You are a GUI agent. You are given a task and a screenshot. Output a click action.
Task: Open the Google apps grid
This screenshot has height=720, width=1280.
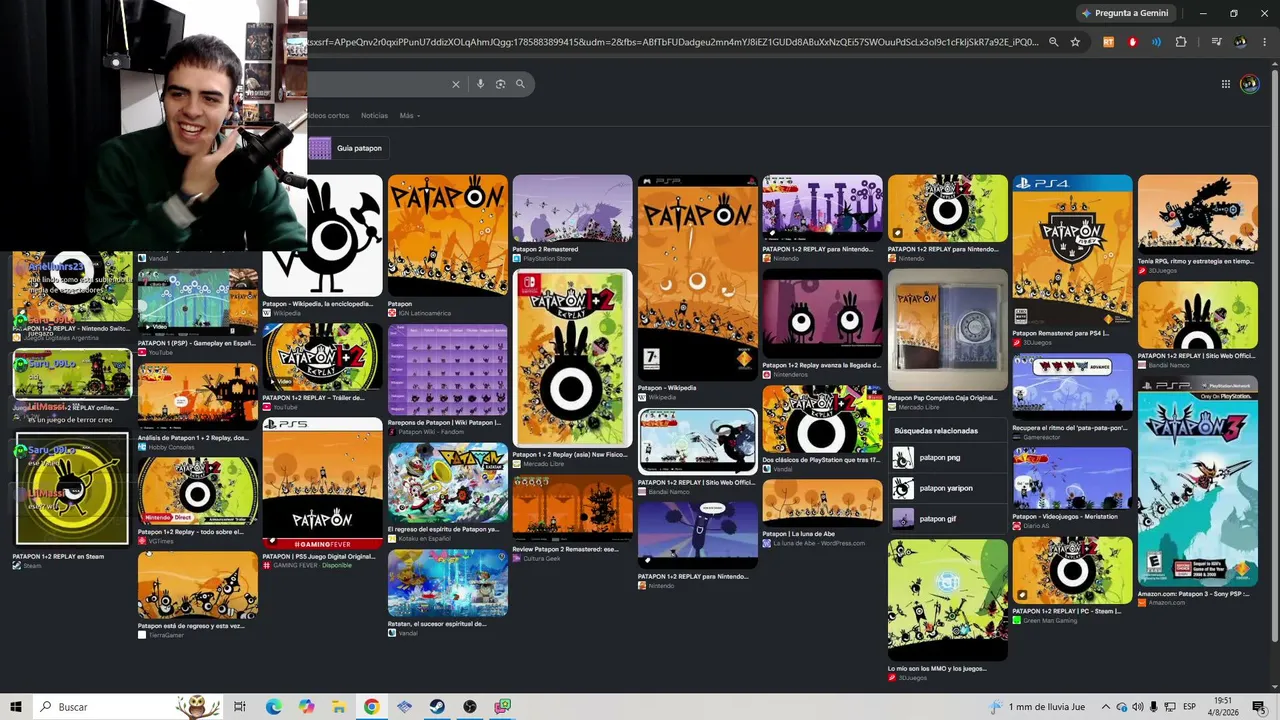click(1225, 84)
